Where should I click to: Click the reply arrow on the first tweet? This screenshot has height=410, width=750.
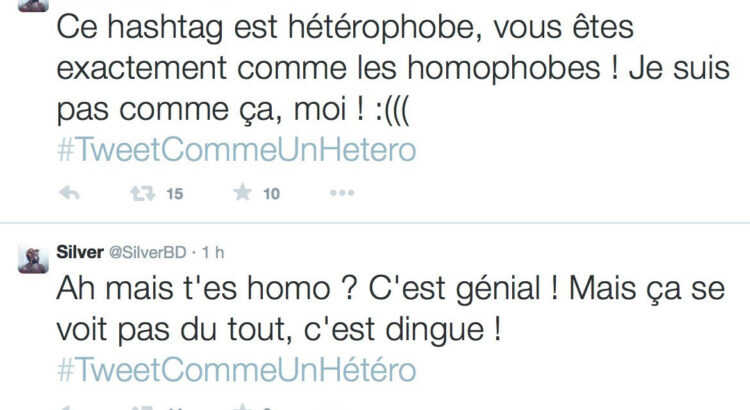pos(70,194)
